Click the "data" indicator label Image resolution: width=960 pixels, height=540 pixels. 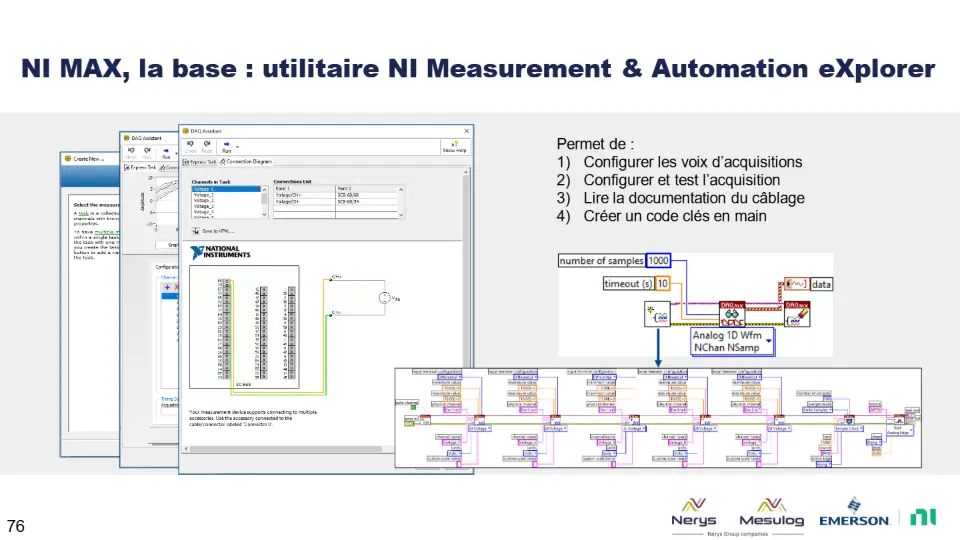click(821, 284)
